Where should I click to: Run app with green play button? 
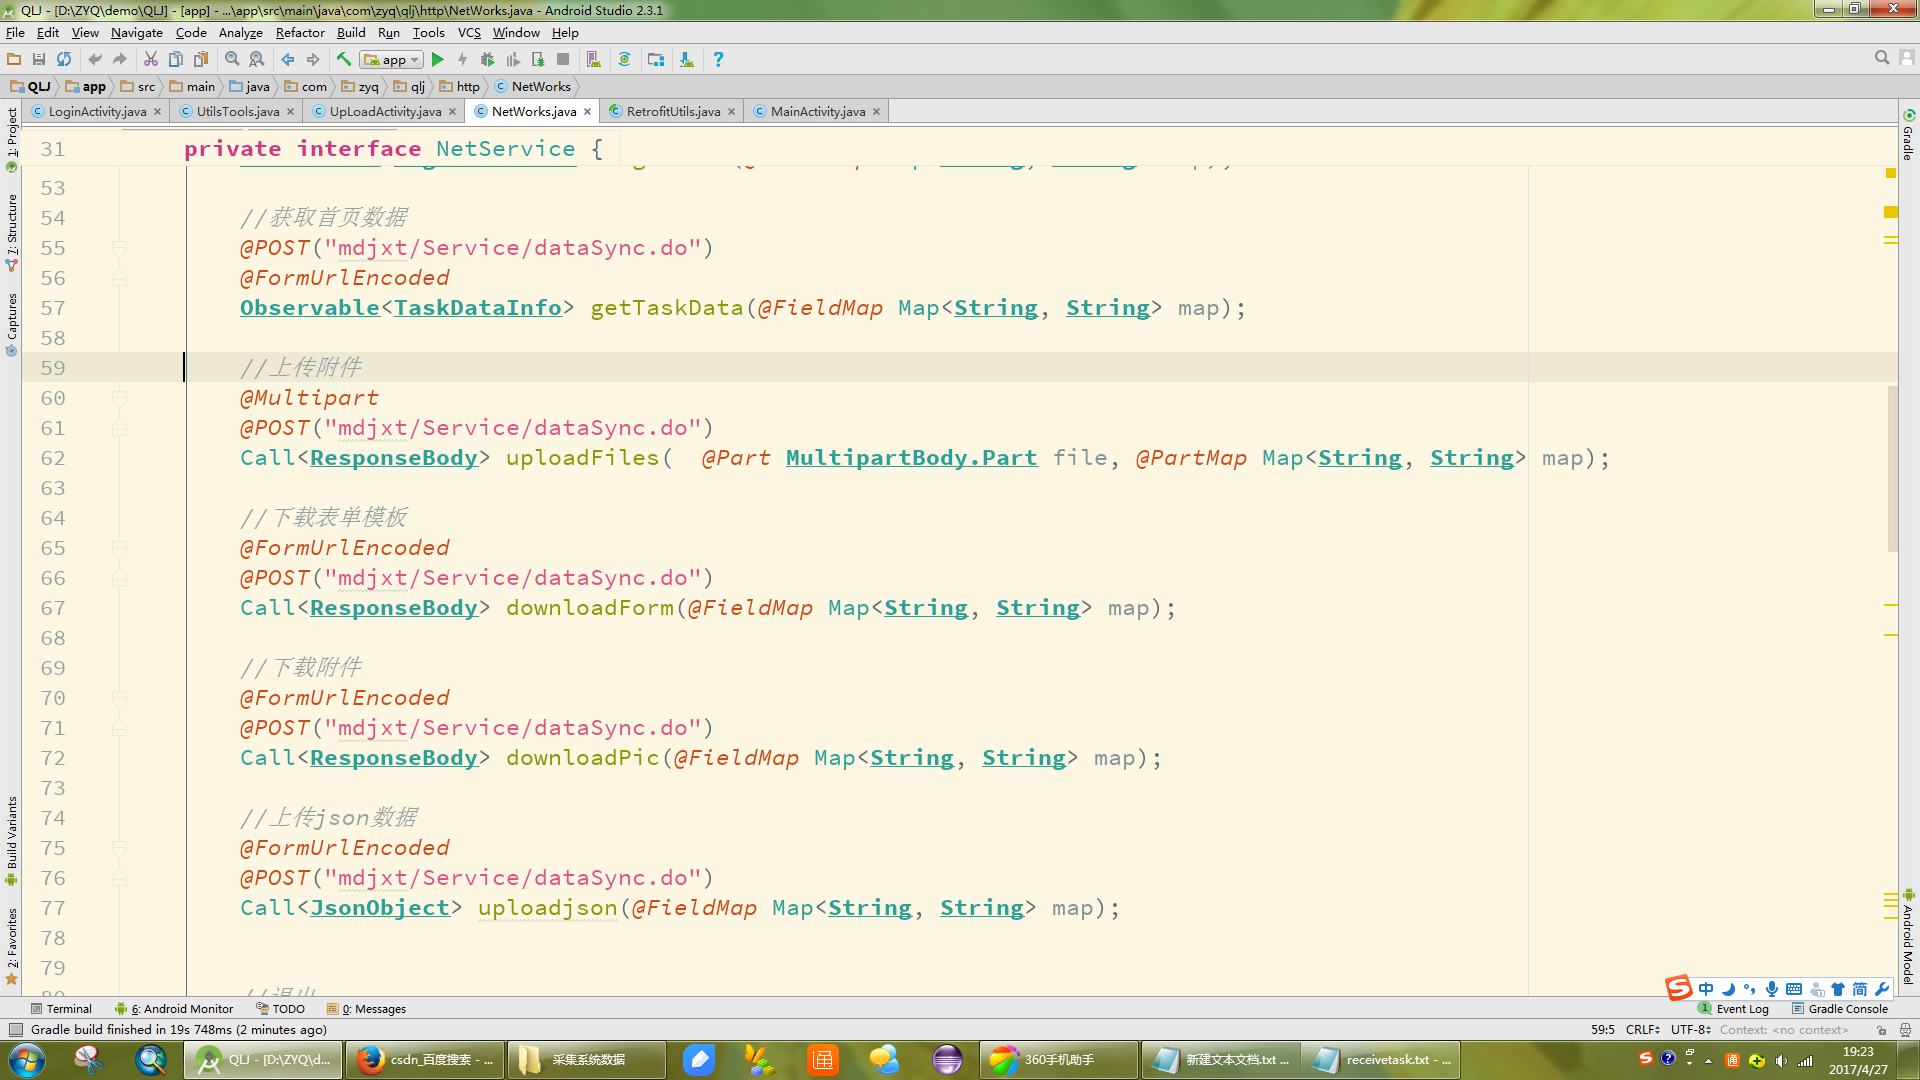click(x=438, y=60)
